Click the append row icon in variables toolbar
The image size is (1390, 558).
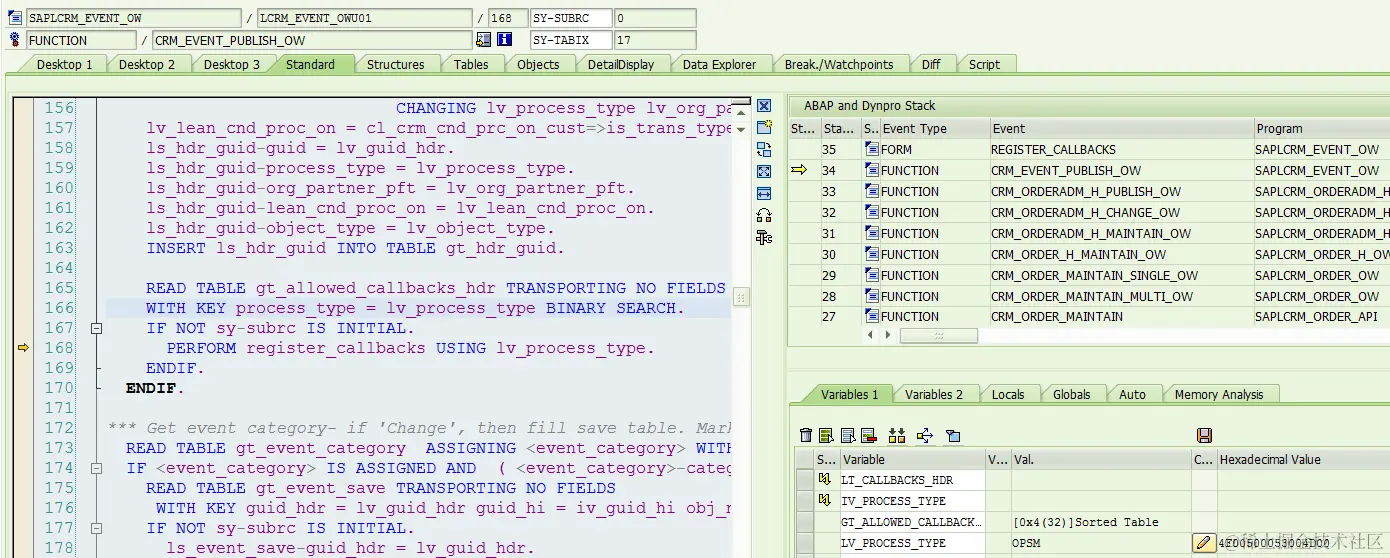tap(847, 435)
